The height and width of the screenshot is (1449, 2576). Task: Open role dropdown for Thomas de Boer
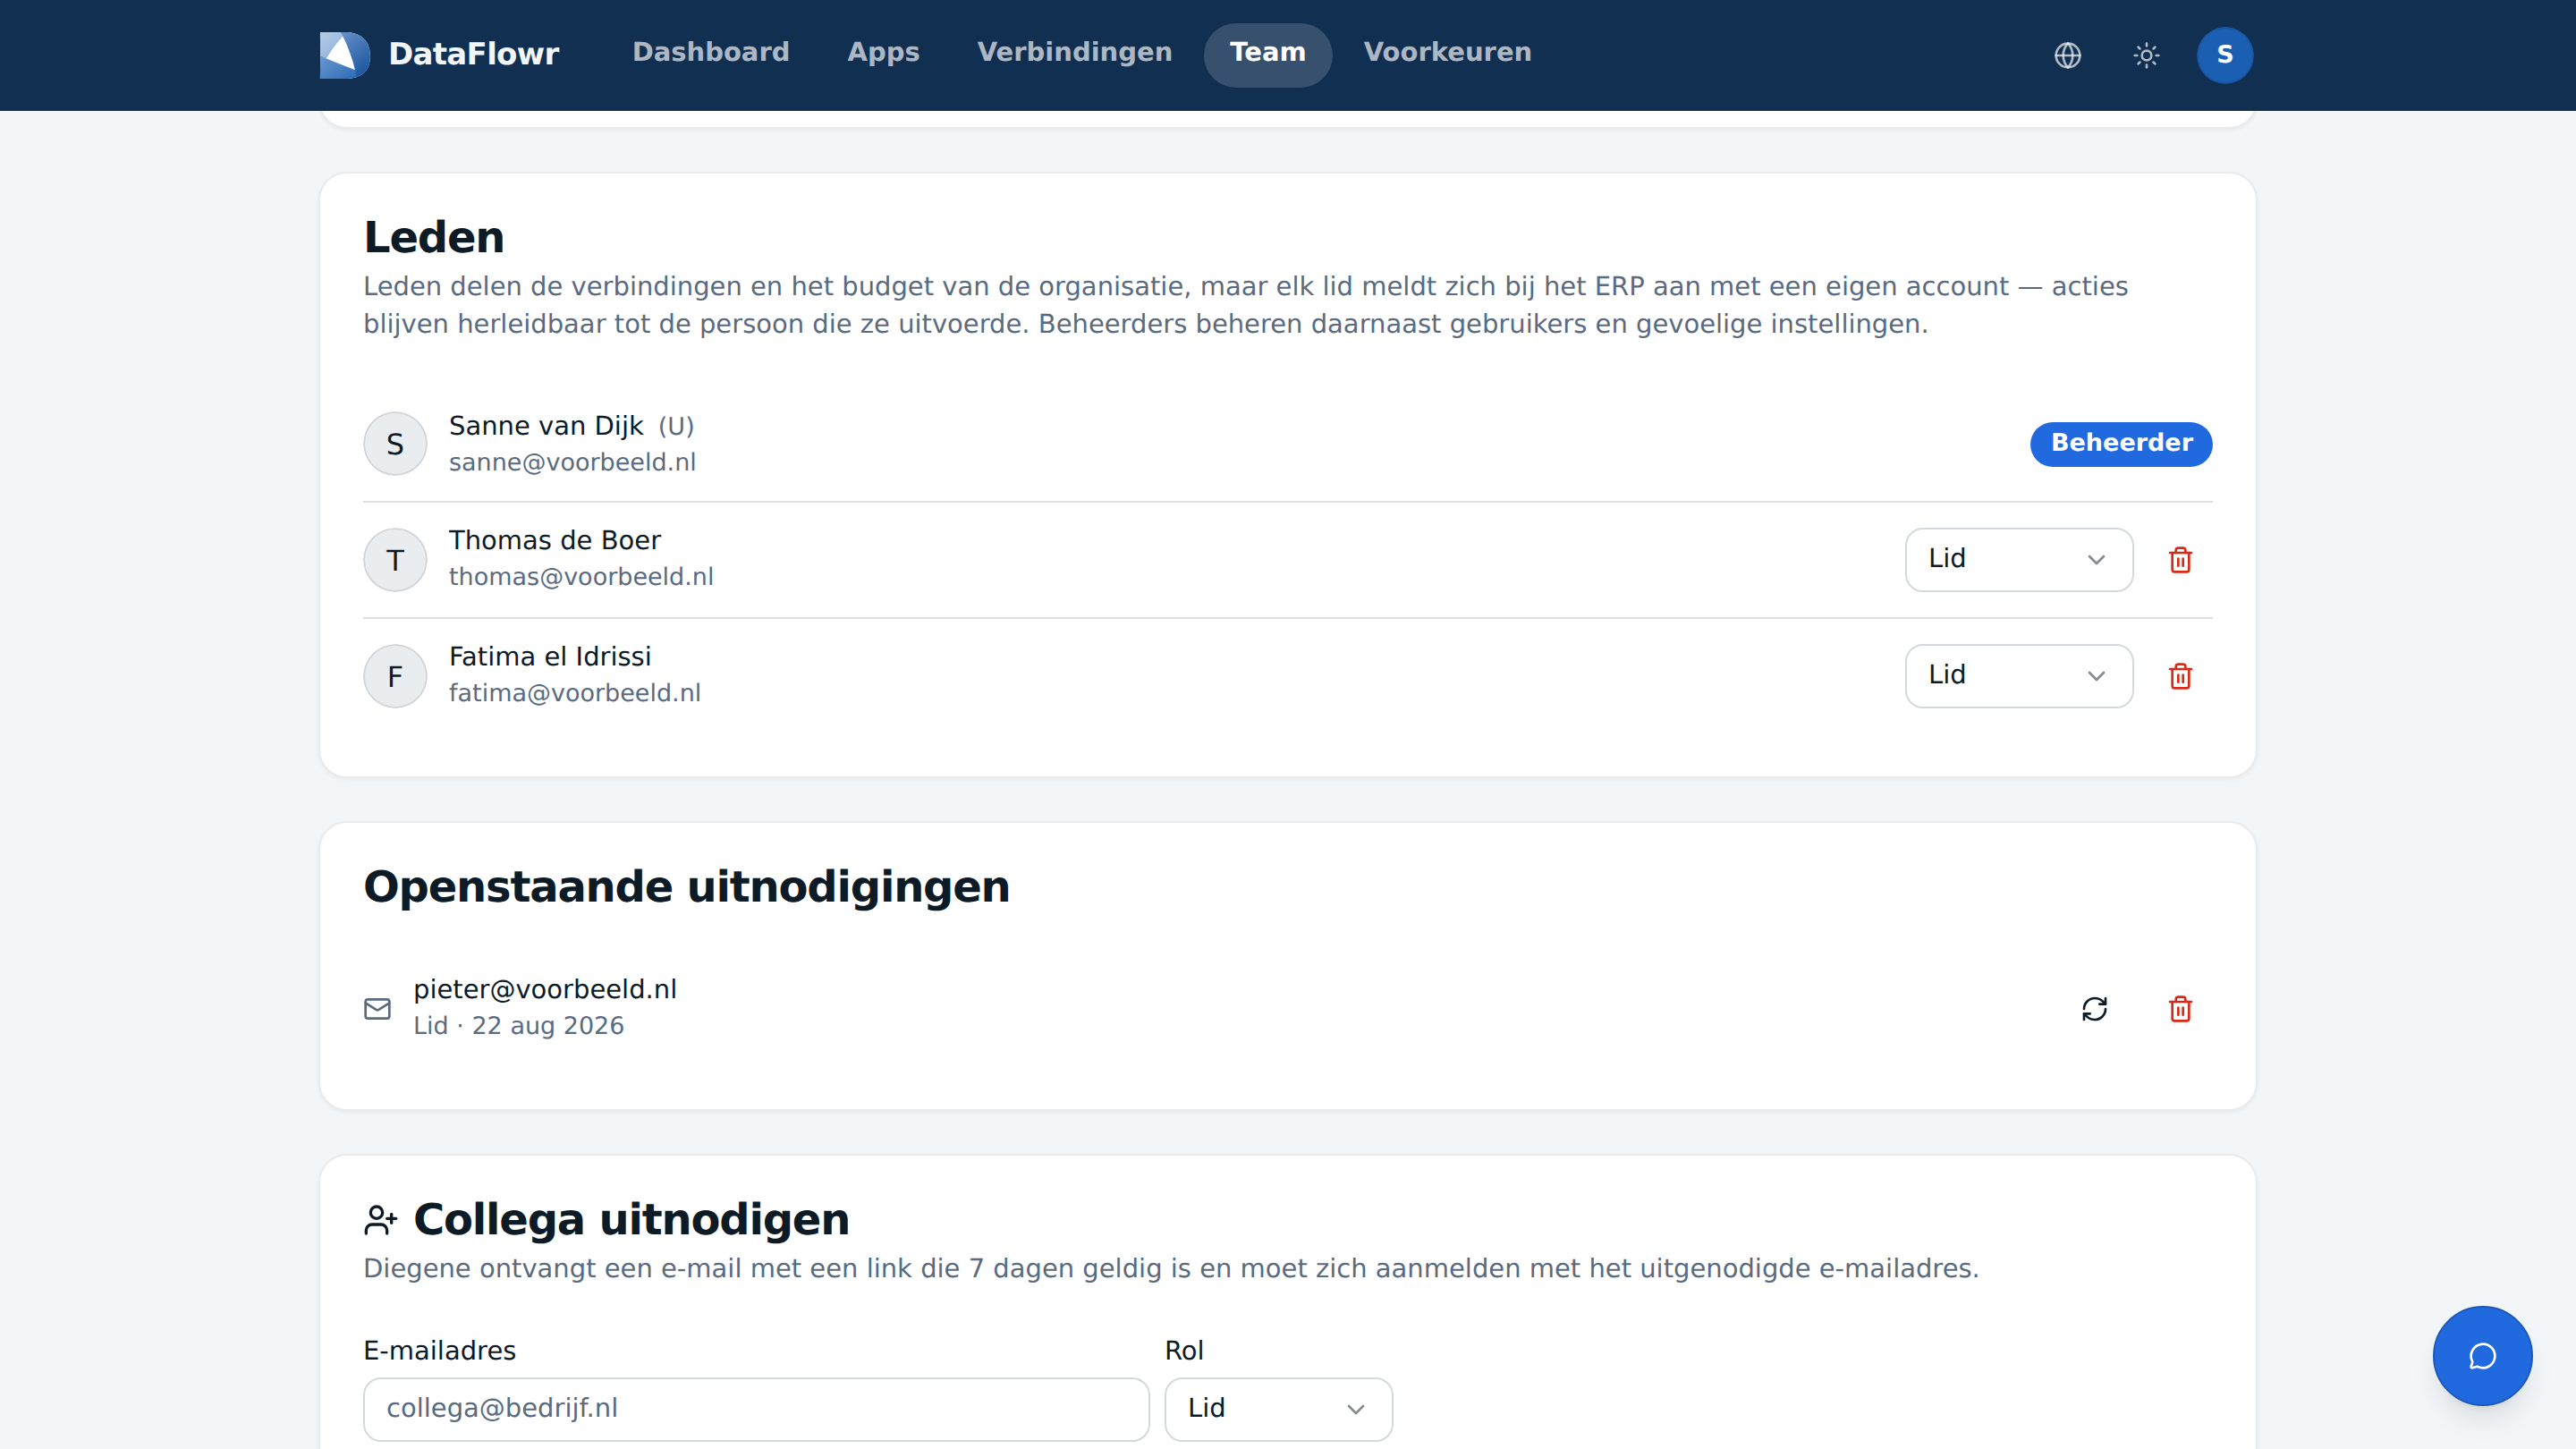click(x=2018, y=559)
